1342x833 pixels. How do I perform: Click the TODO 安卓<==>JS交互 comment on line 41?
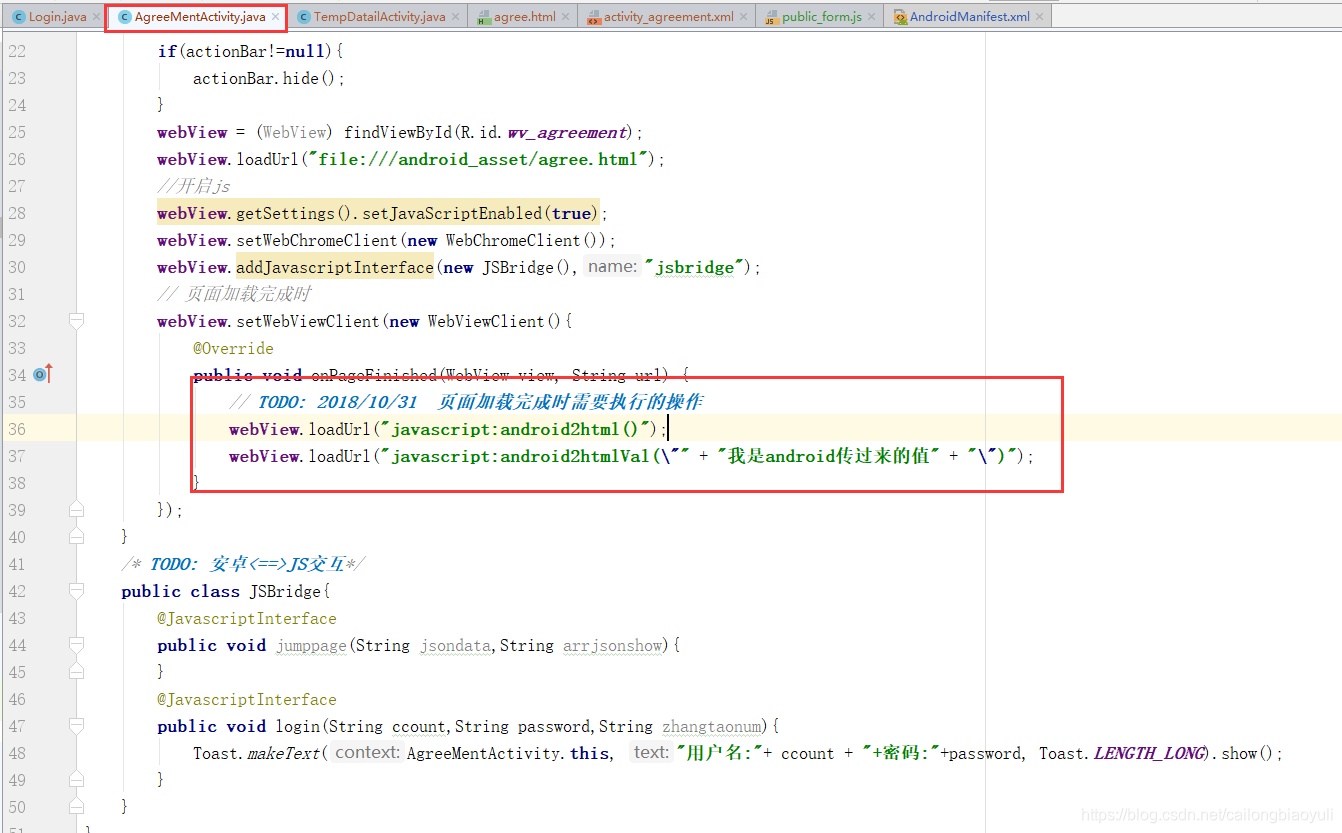tap(243, 564)
